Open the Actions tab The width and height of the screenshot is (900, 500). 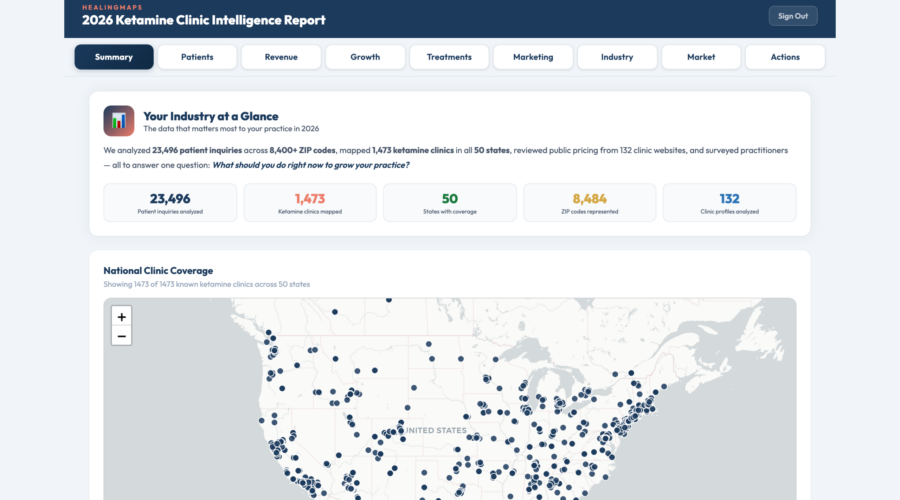pyautogui.click(x=785, y=57)
